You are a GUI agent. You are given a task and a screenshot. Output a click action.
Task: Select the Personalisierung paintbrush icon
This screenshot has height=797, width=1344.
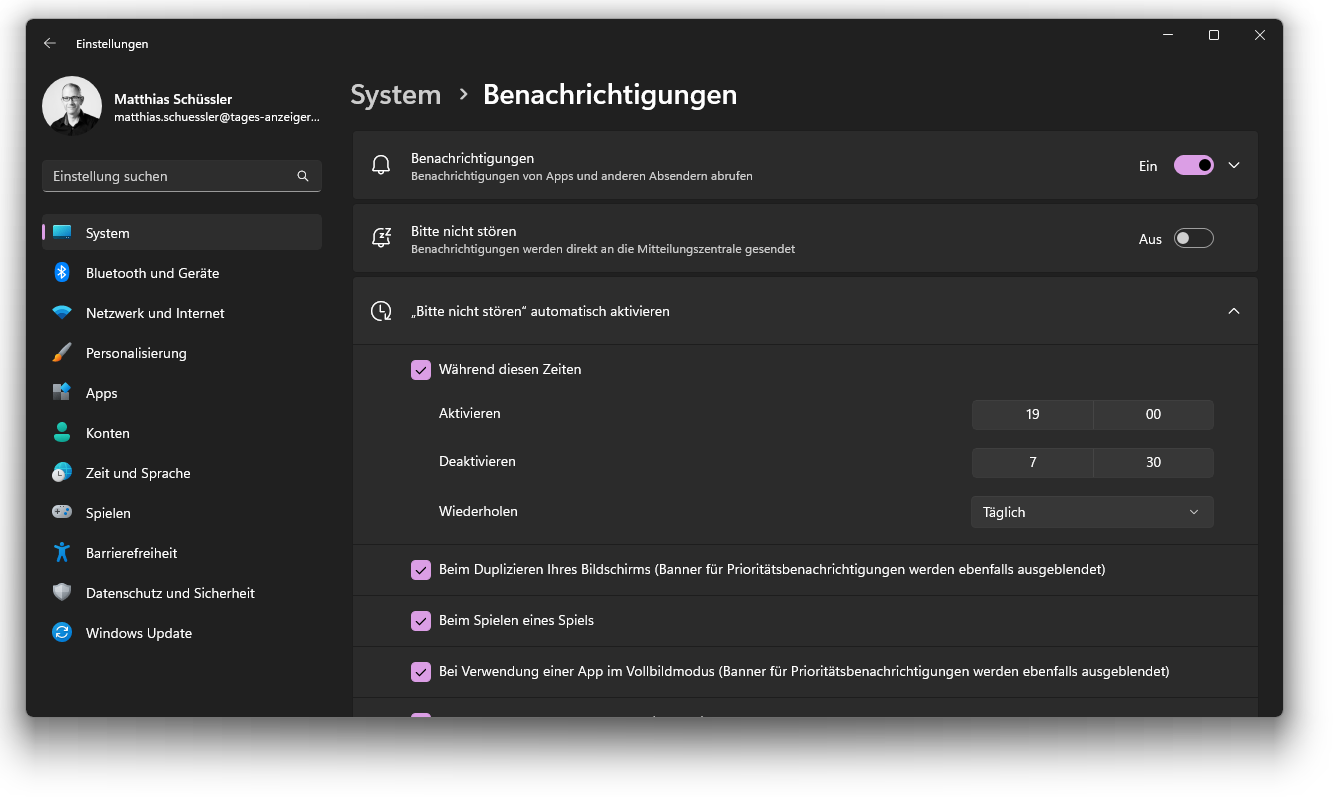pyautogui.click(x=62, y=353)
